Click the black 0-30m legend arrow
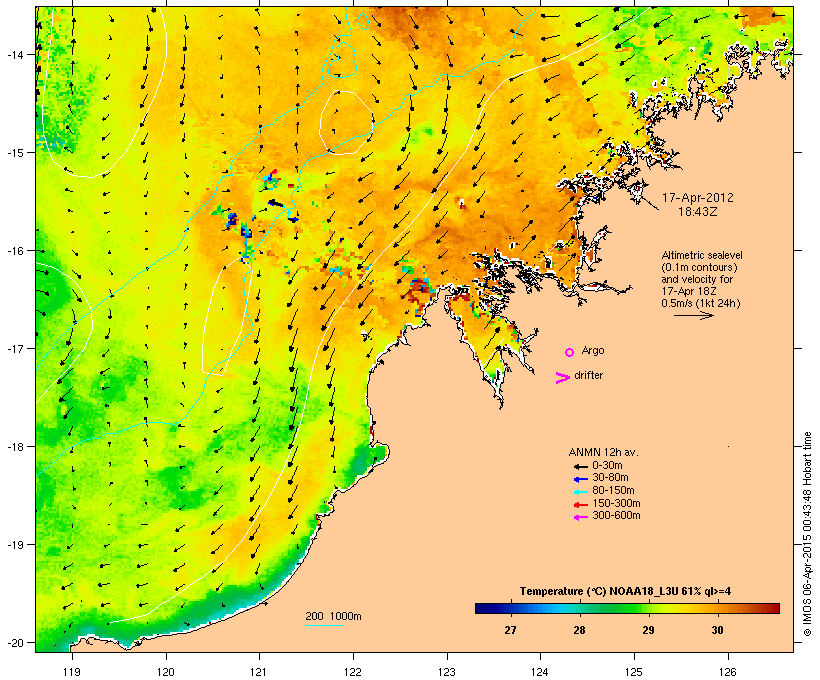The image size is (820, 680). pyautogui.click(x=580, y=466)
